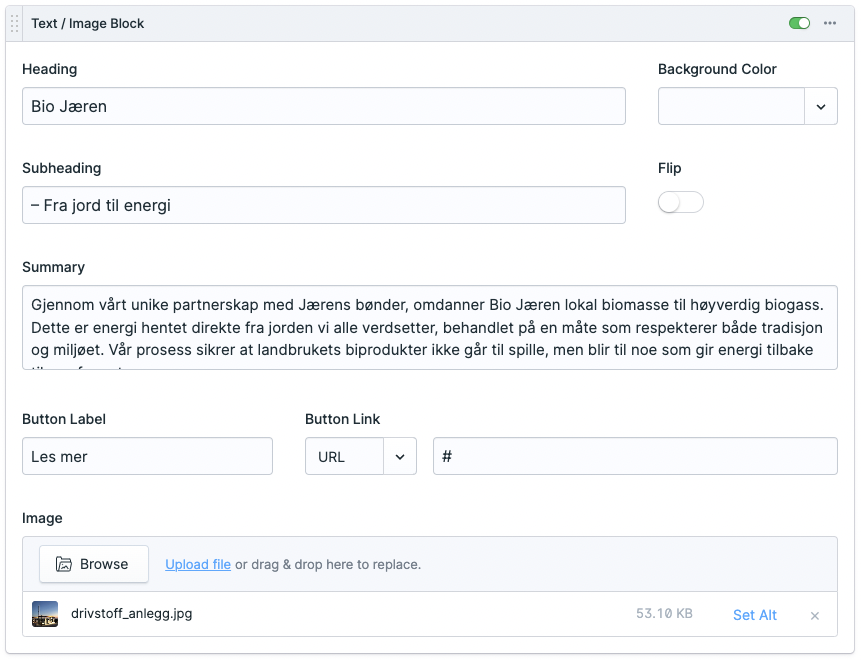
Task: Select the Button Label field containing Les mer
Action: click(x=147, y=457)
